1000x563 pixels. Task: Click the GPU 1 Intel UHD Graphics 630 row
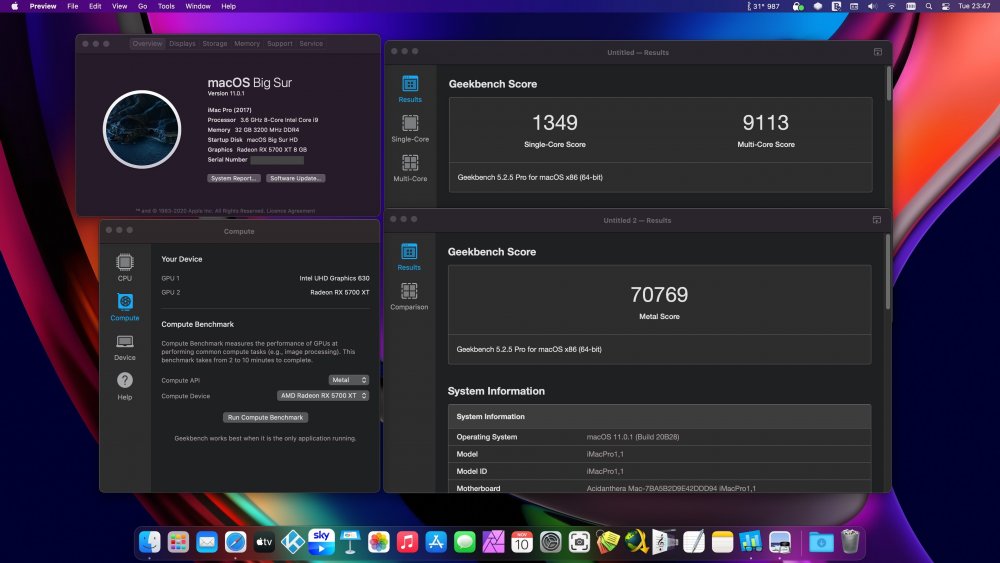(265, 278)
